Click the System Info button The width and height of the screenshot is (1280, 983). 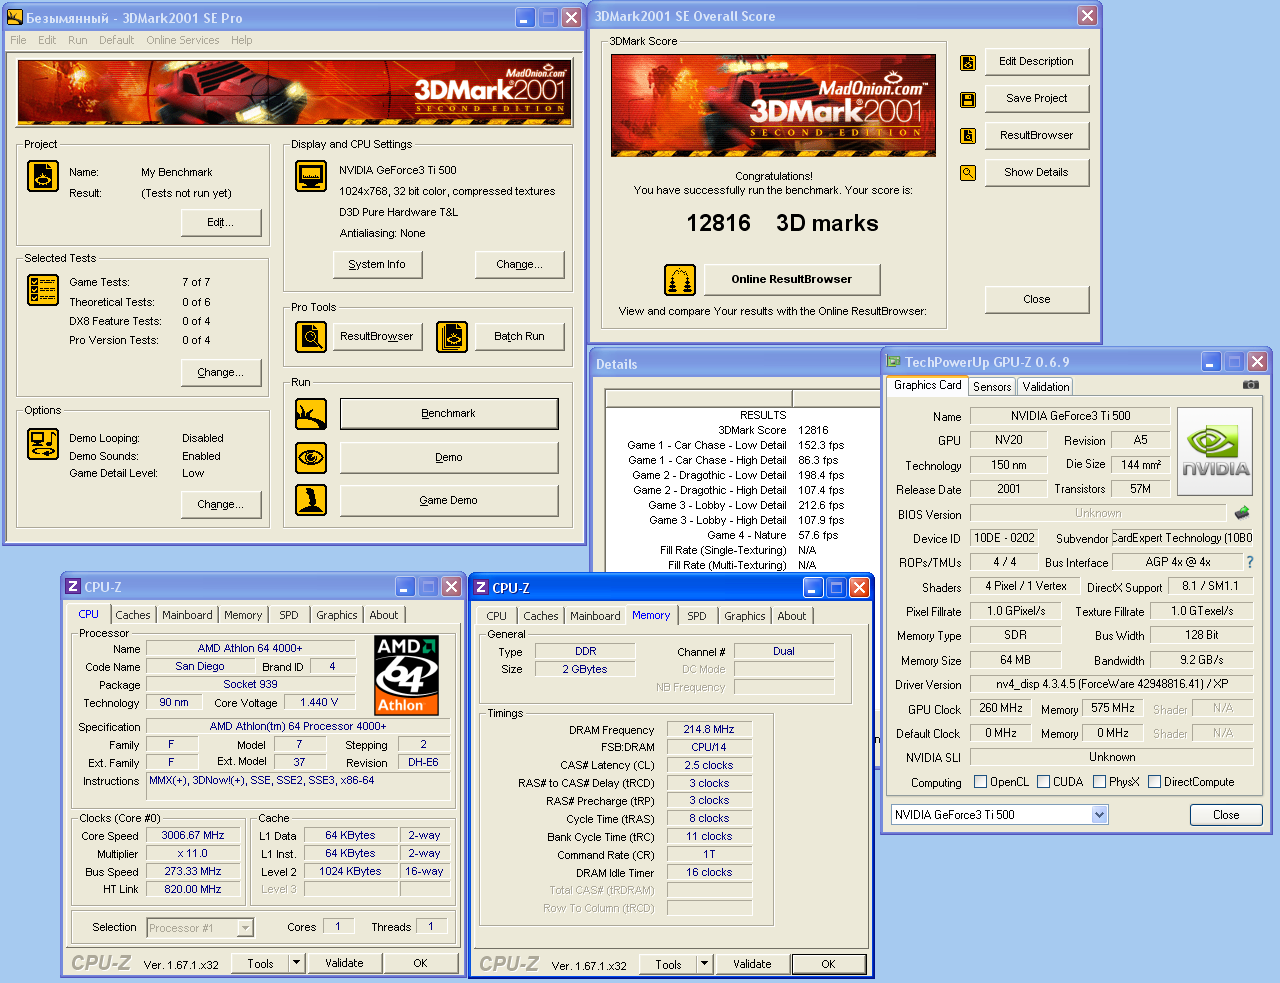pos(377,264)
